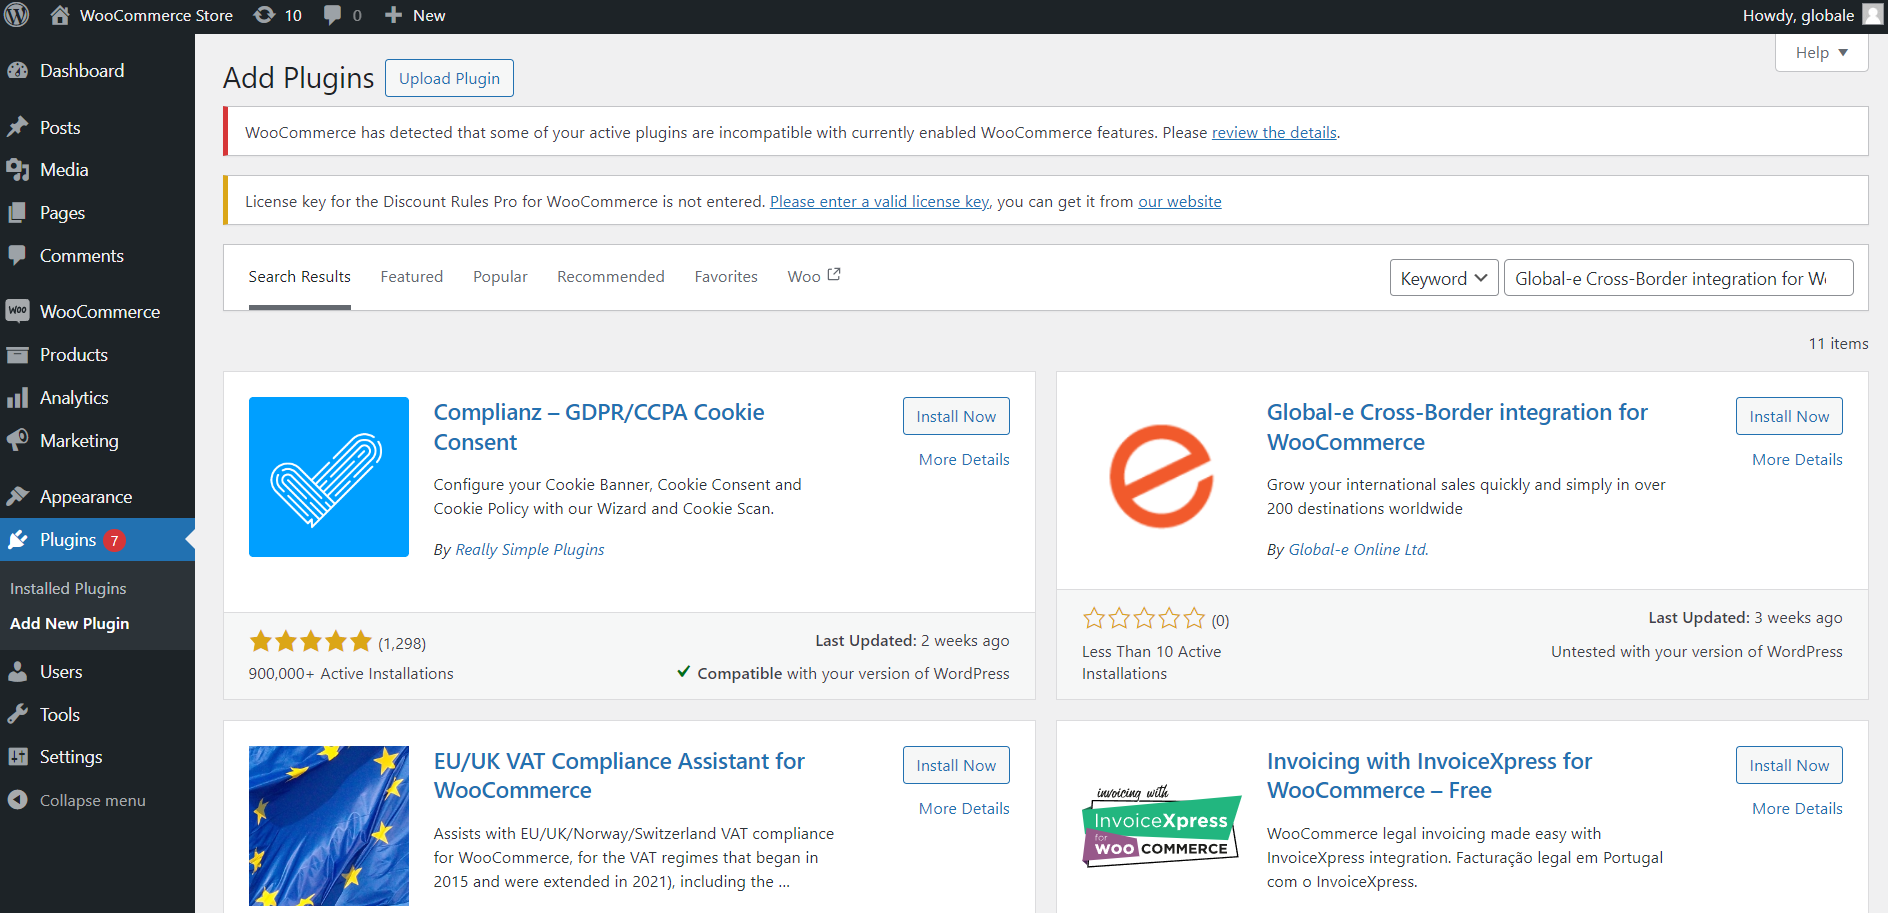Open the Complianz – GDPR/CCPA Cookie Consent title
Screen dimensions: 1888x913
[x=599, y=427]
